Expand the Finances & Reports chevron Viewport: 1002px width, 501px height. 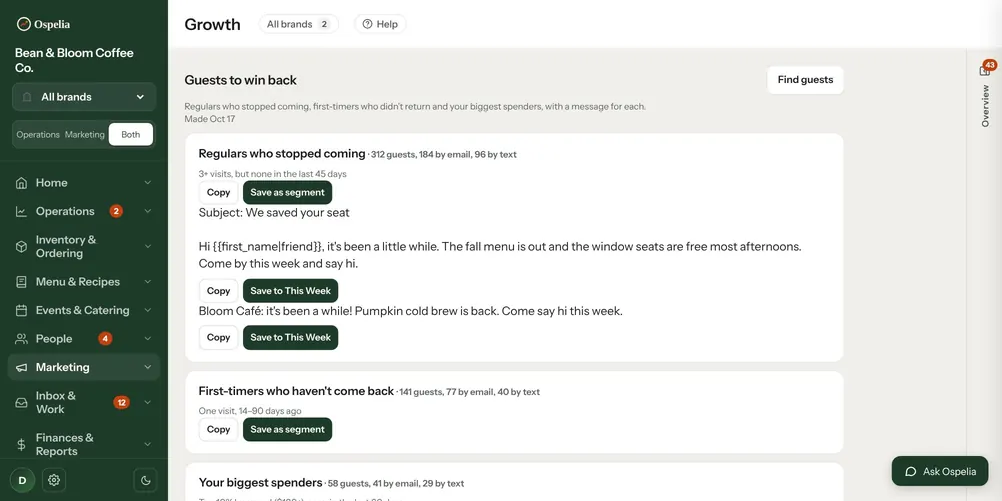coord(148,444)
